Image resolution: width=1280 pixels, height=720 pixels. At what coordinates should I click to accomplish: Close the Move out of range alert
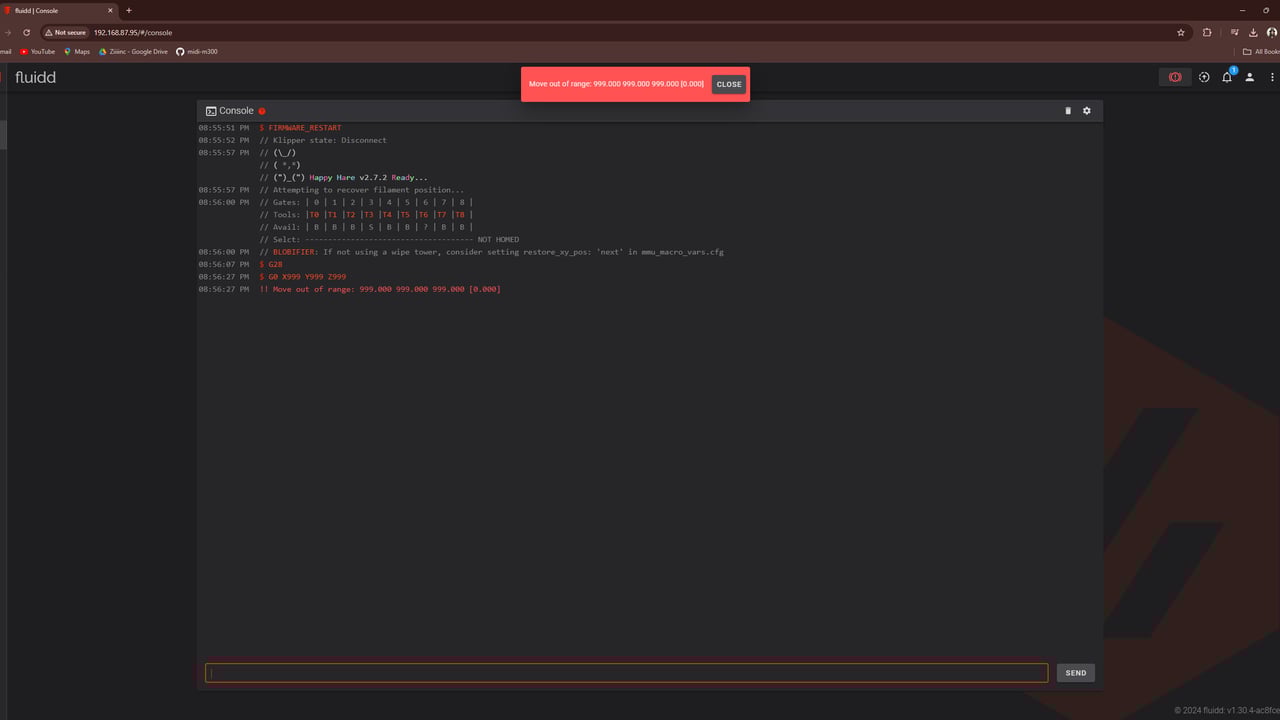tap(729, 84)
